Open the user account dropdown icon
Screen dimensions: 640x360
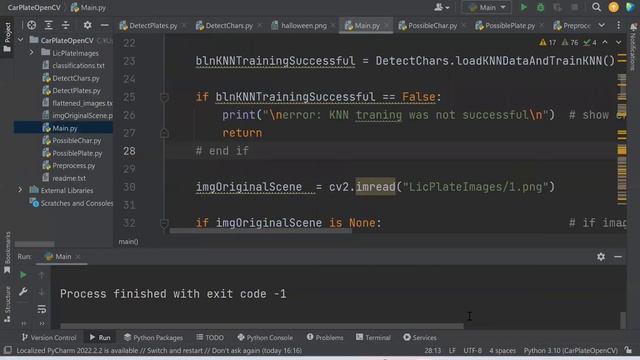[x=442, y=7]
